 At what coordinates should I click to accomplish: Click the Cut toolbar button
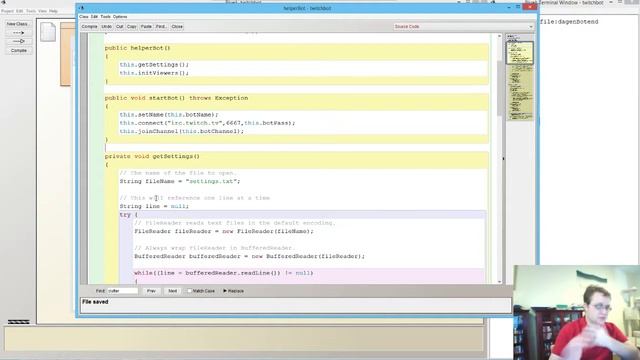pyautogui.click(x=120, y=27)
